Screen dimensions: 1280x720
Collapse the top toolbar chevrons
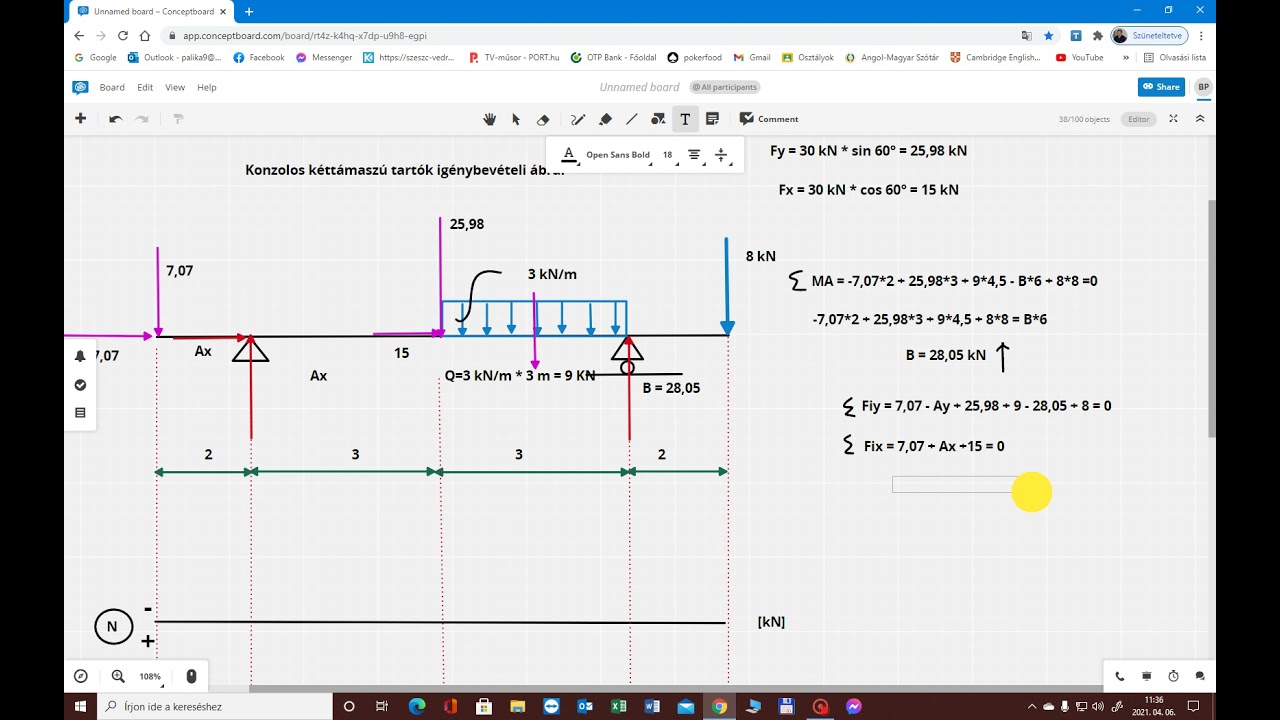pos(1200,119)
